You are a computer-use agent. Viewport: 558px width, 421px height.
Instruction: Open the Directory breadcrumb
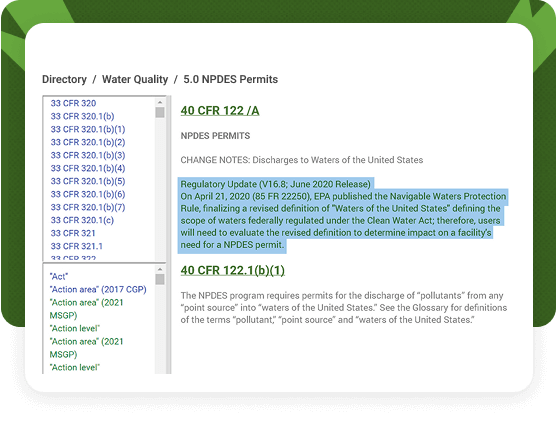[64, 79]
